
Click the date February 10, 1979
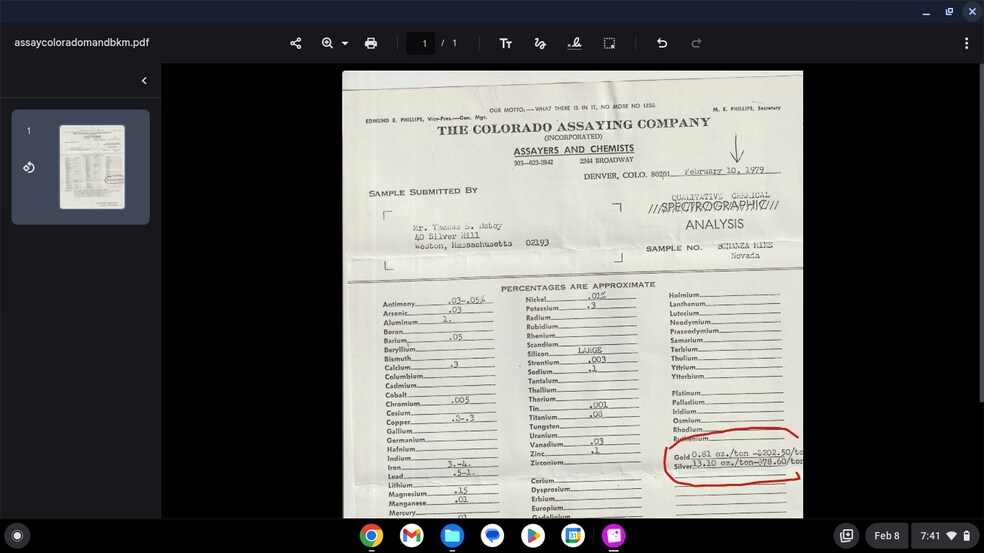pos(724,171)
